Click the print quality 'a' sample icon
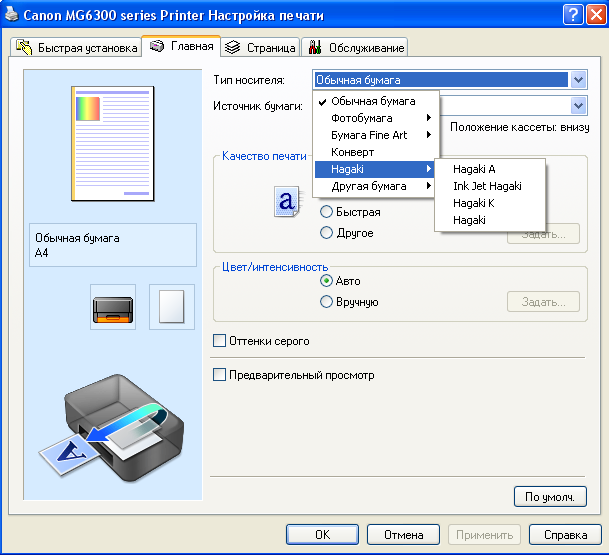 (x=287, y=201)
